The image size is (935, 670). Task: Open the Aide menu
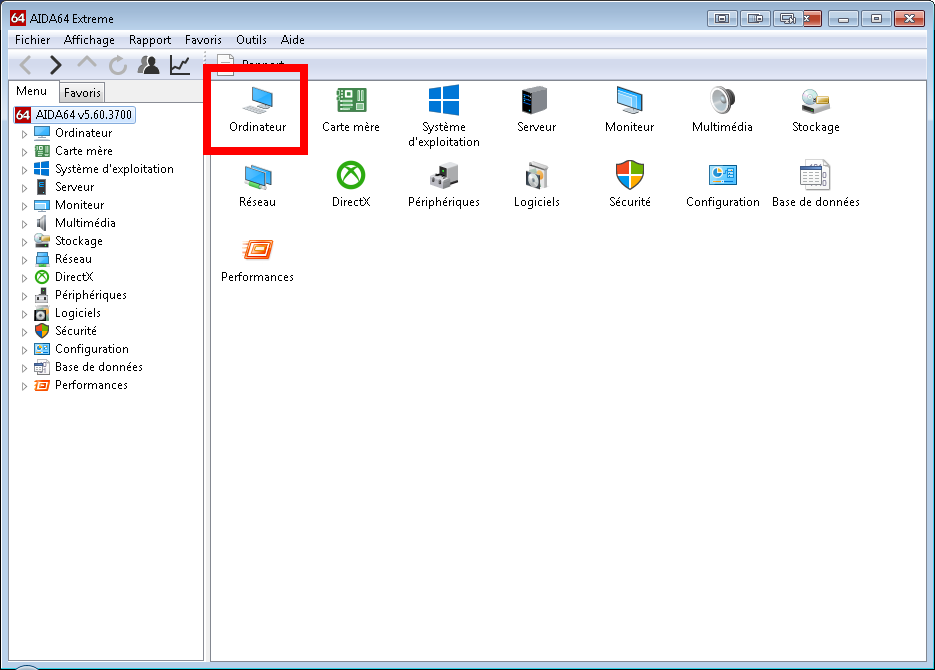(x=292, y=39)
